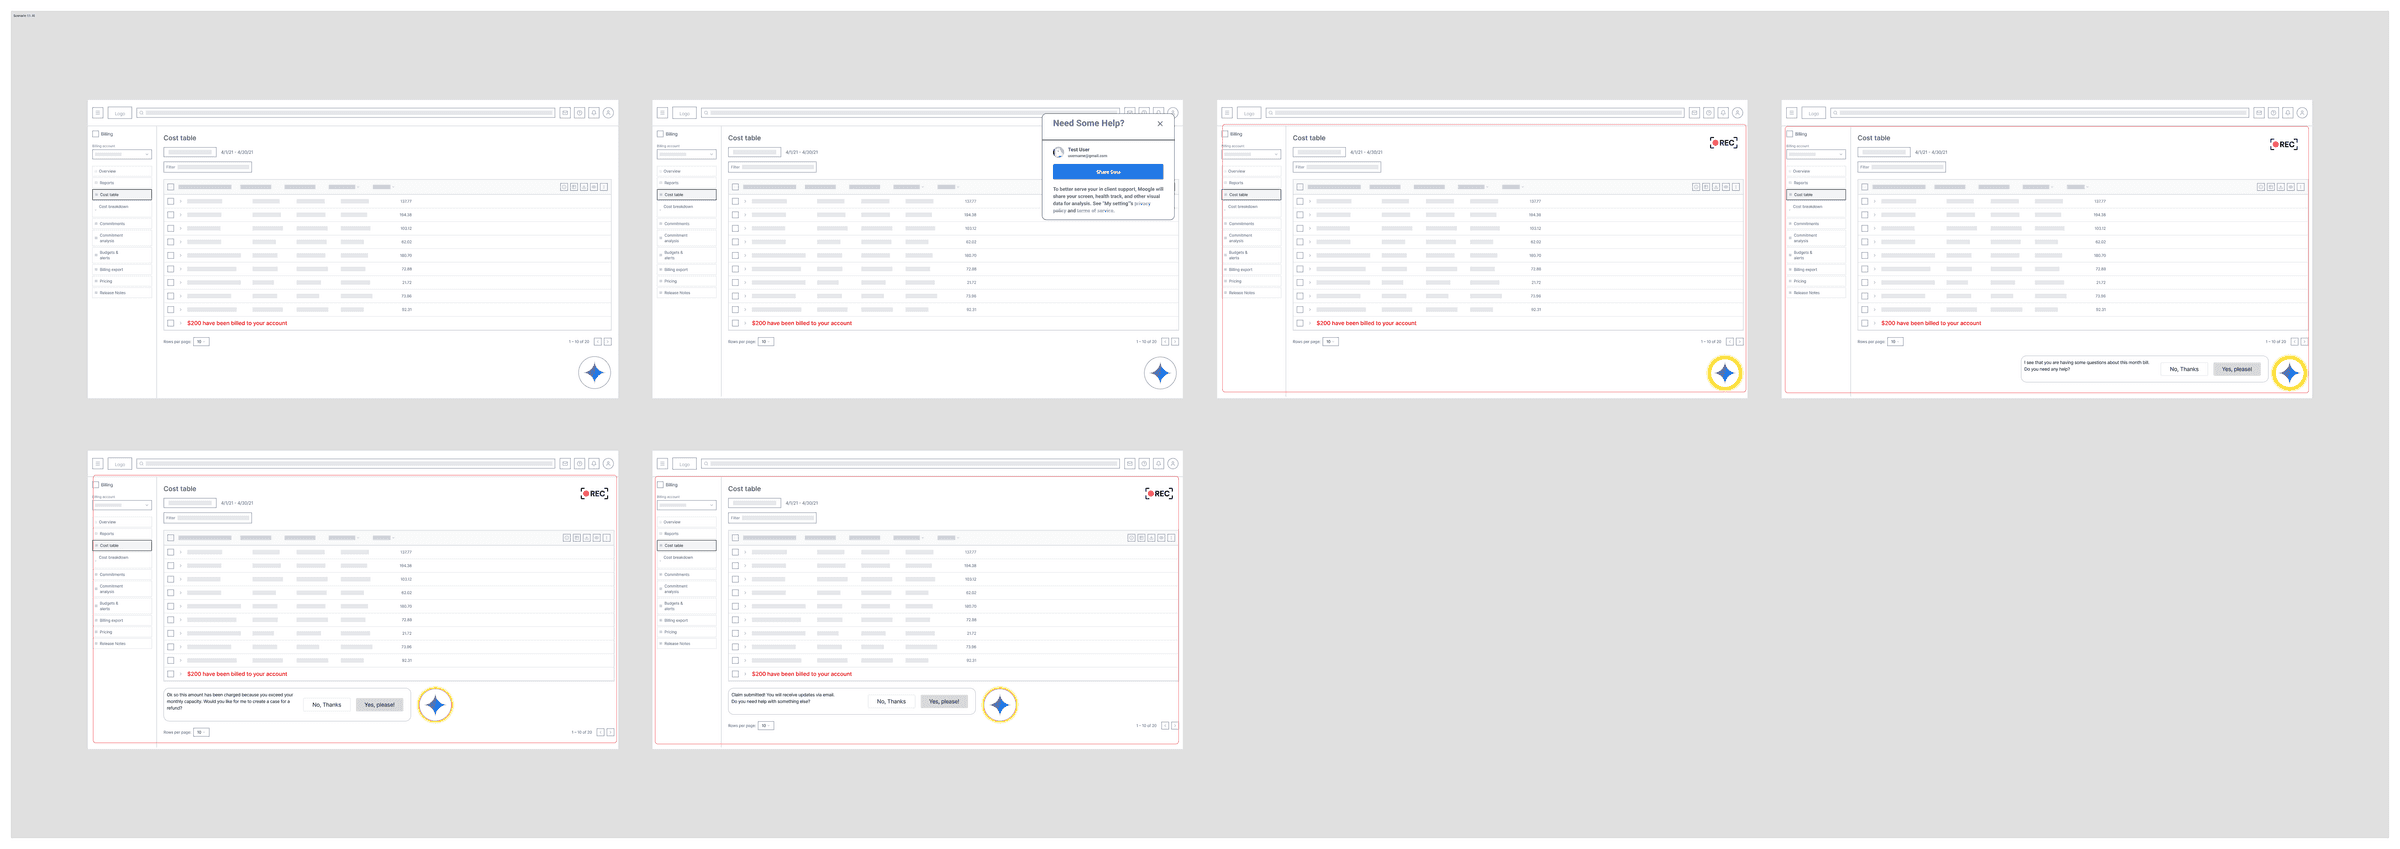
Task: Open Reports in the first plain frame sidebar
Action: click(x=123, y=183)
